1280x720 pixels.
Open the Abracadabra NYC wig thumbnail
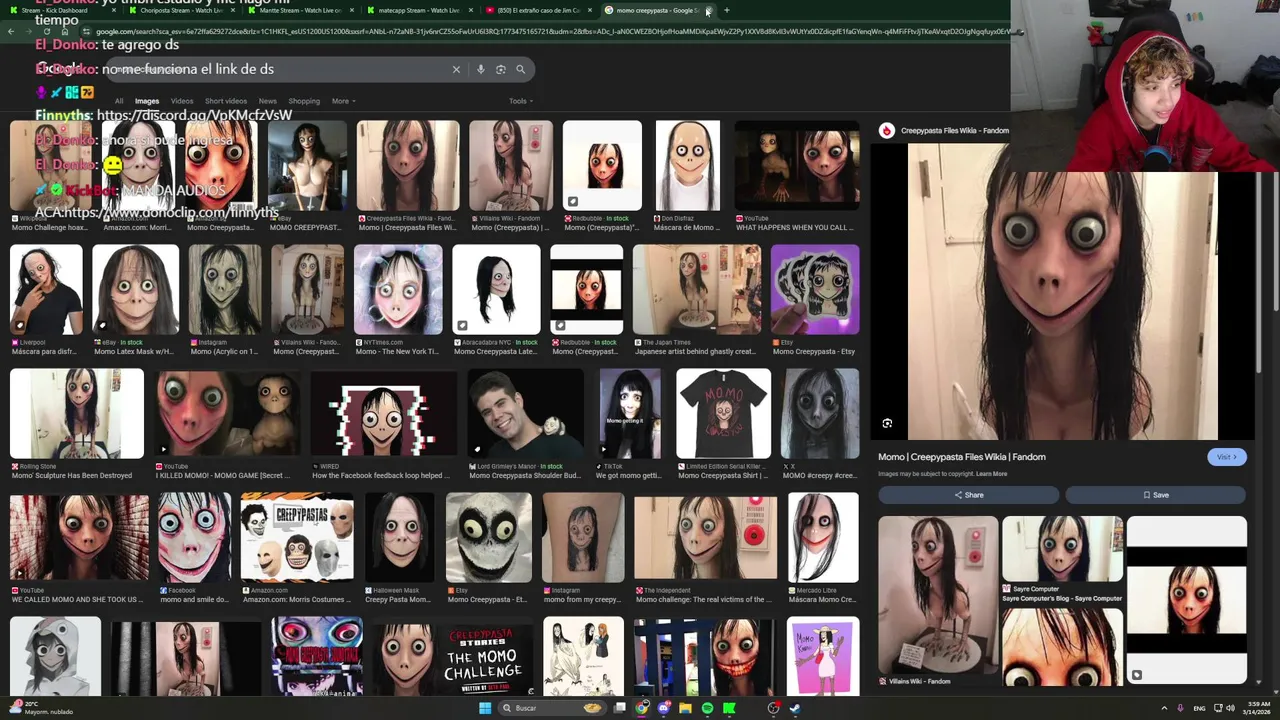(x=496, y=290)
